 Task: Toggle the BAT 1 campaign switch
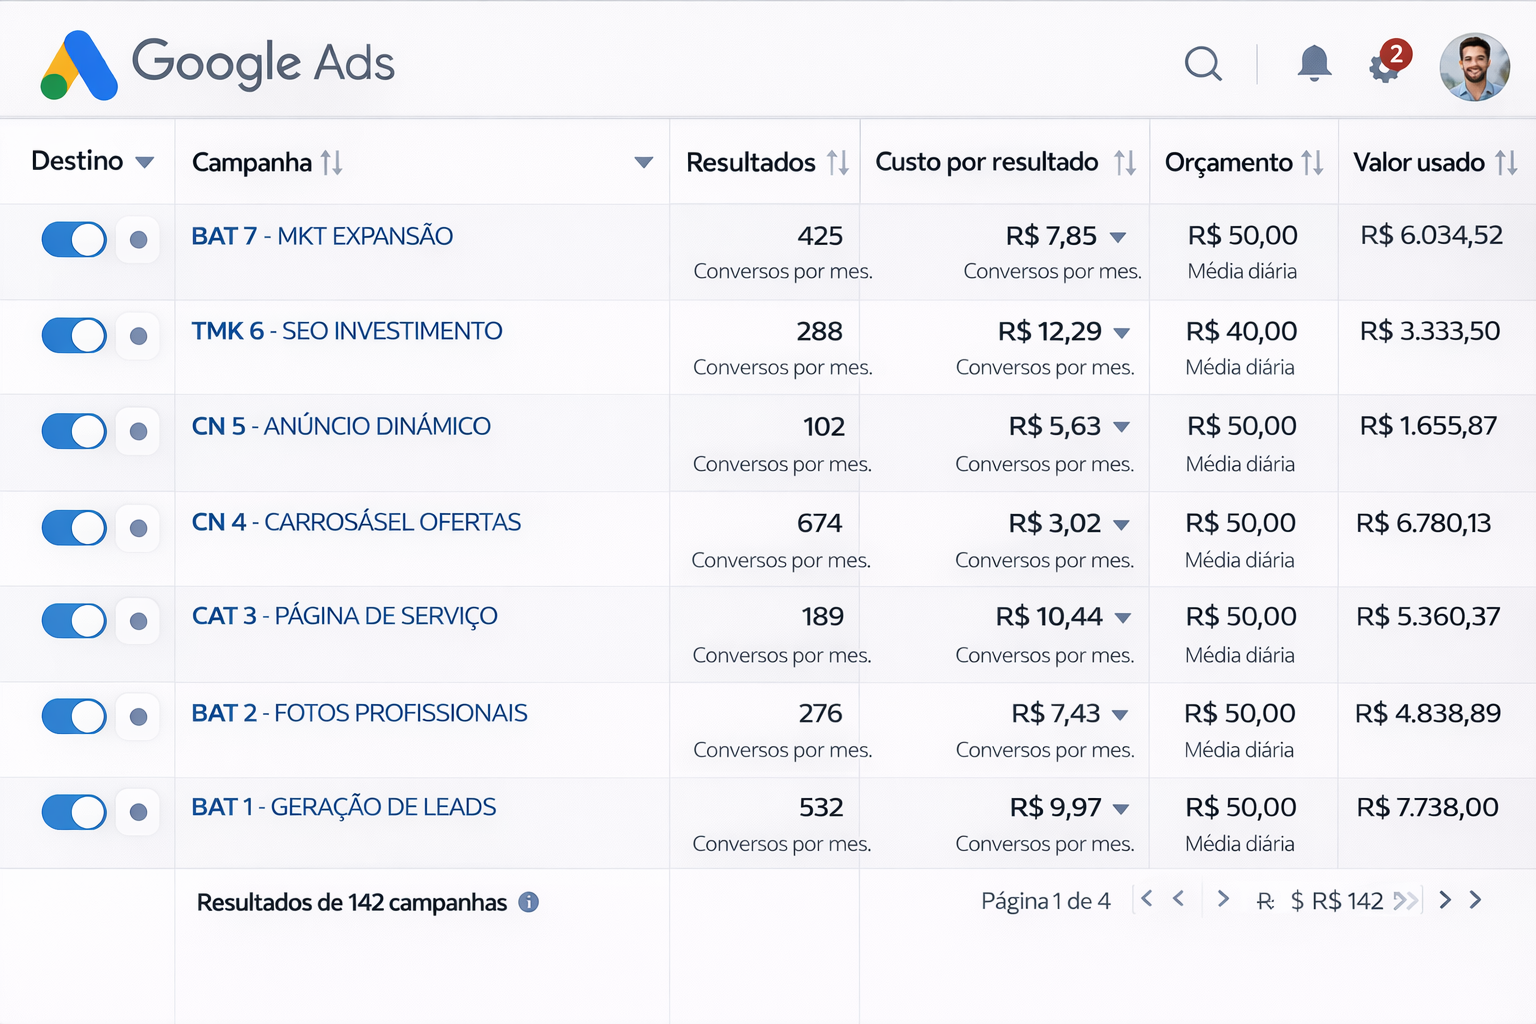pos(74,812)
